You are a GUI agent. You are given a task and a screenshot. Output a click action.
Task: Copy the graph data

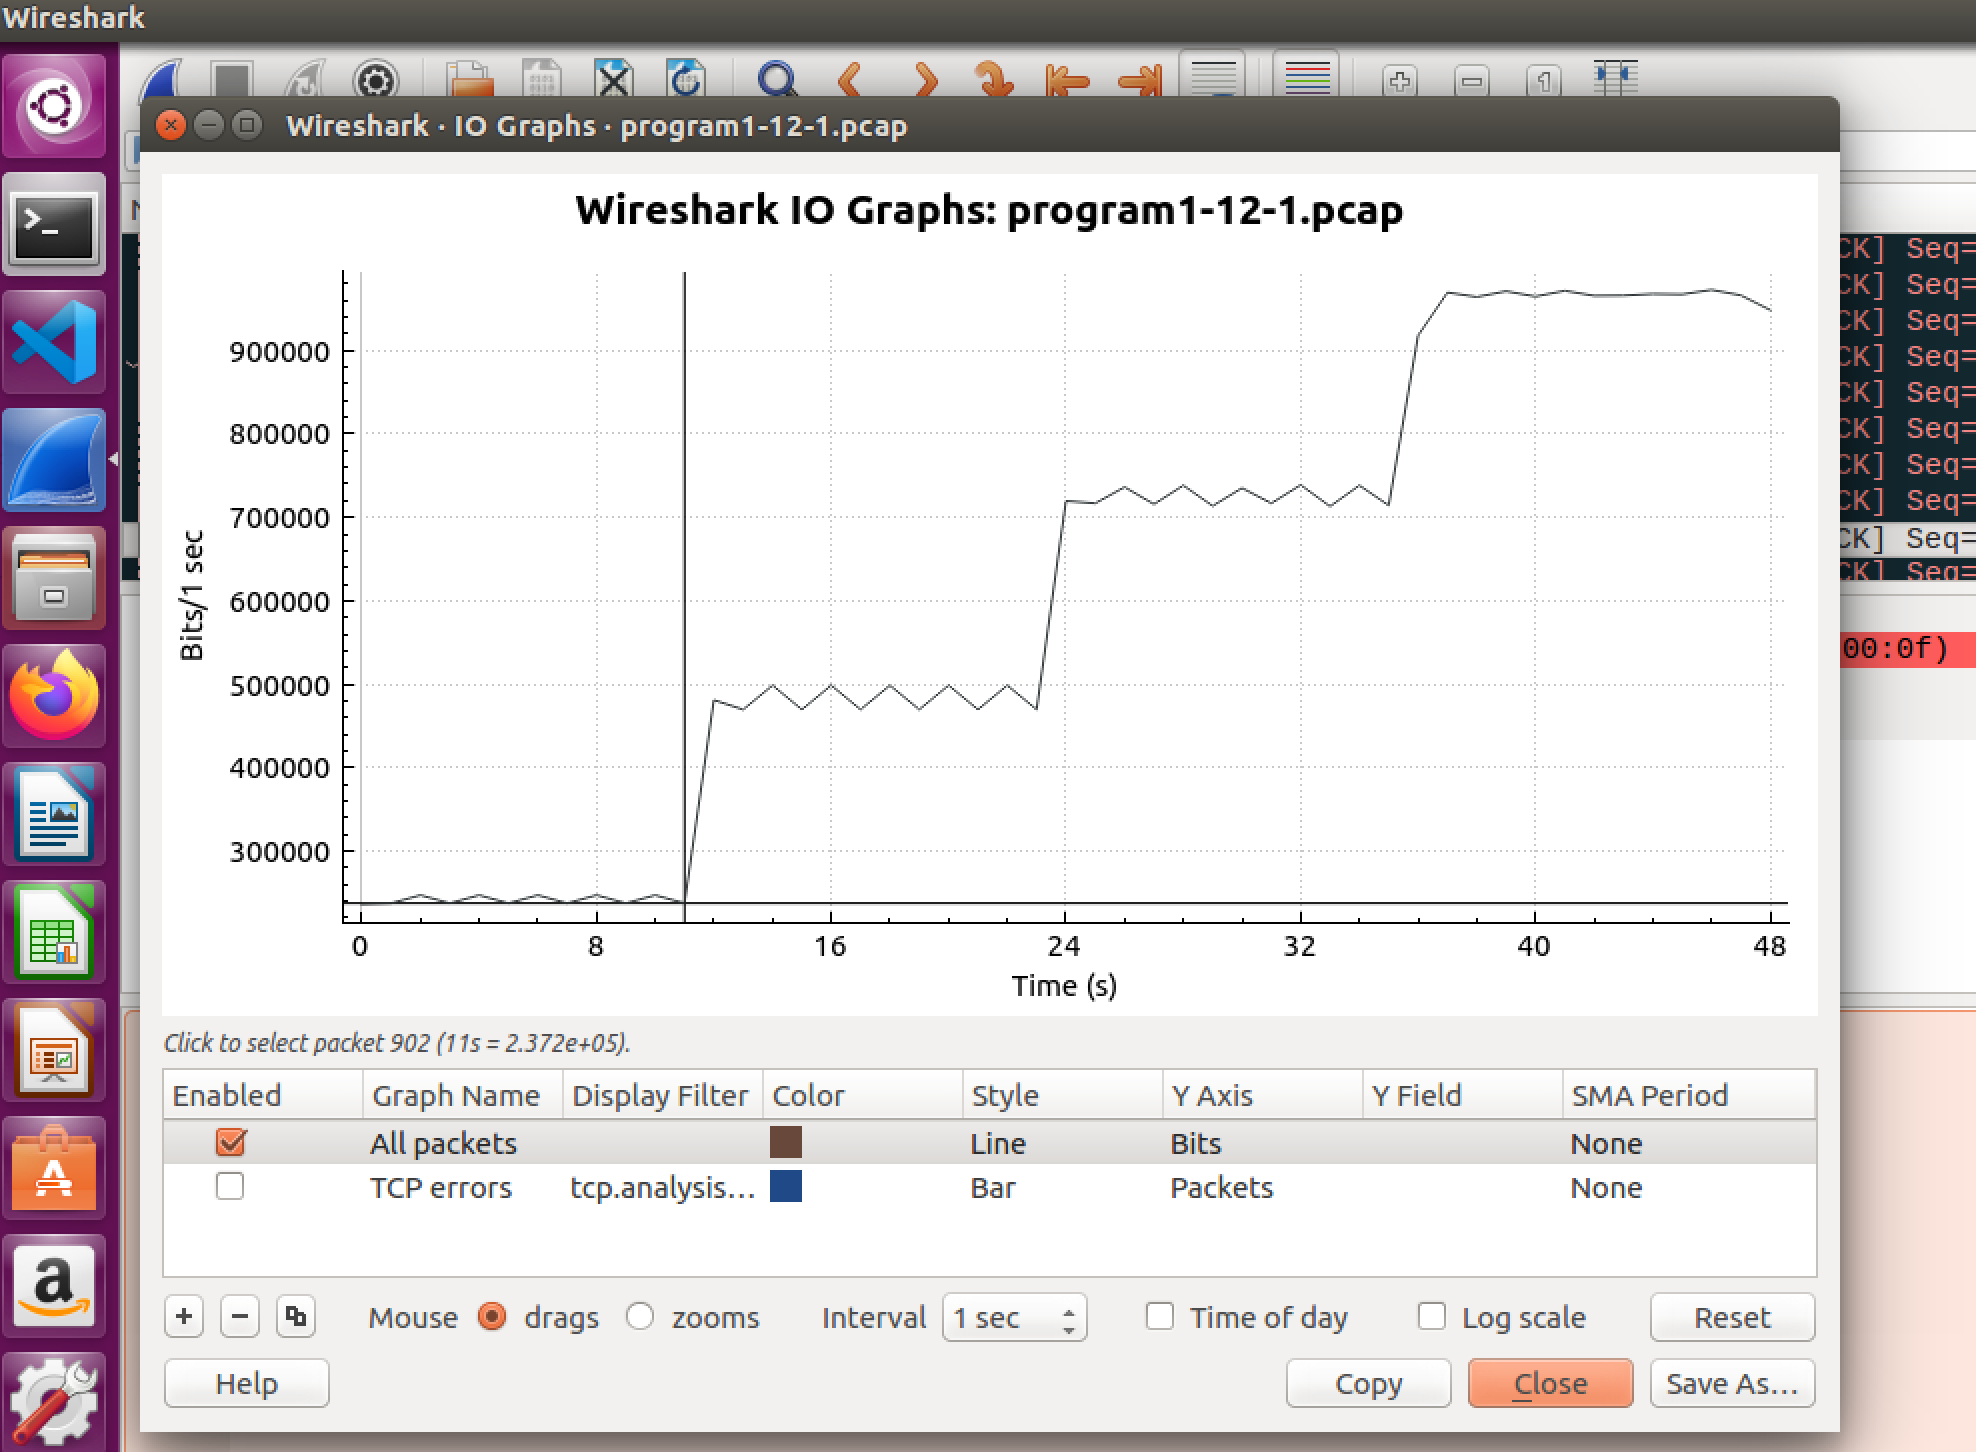tap(1368, 1383)
